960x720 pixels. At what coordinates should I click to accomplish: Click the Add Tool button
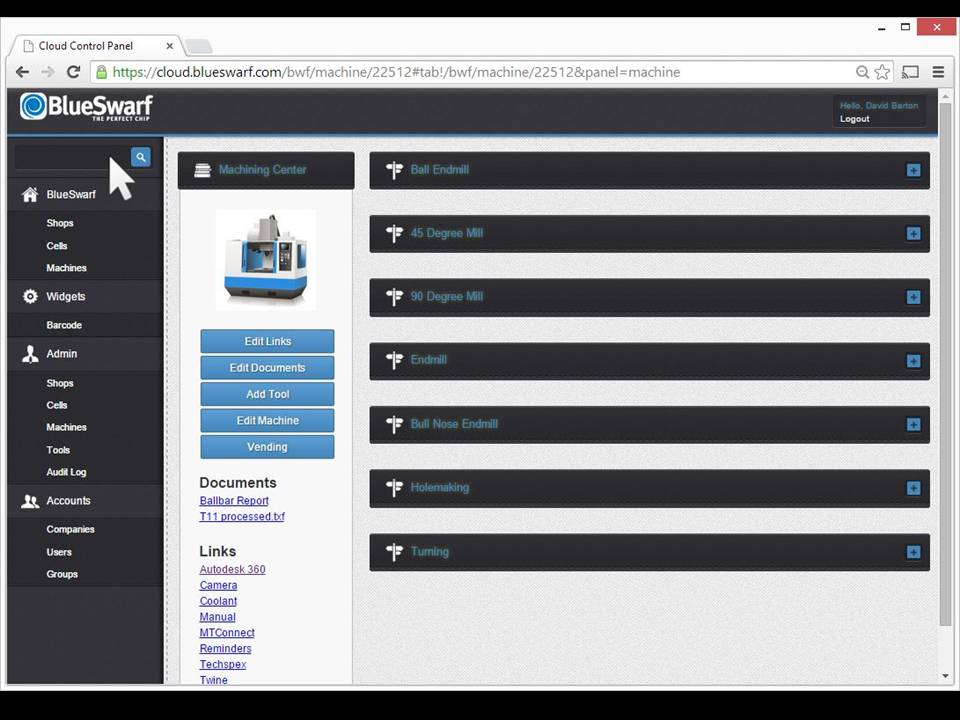coord(268,394)
